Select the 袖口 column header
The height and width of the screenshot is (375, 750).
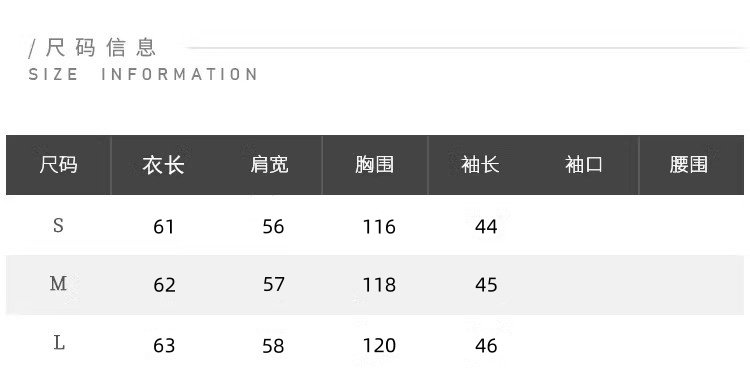coord(584,165)
